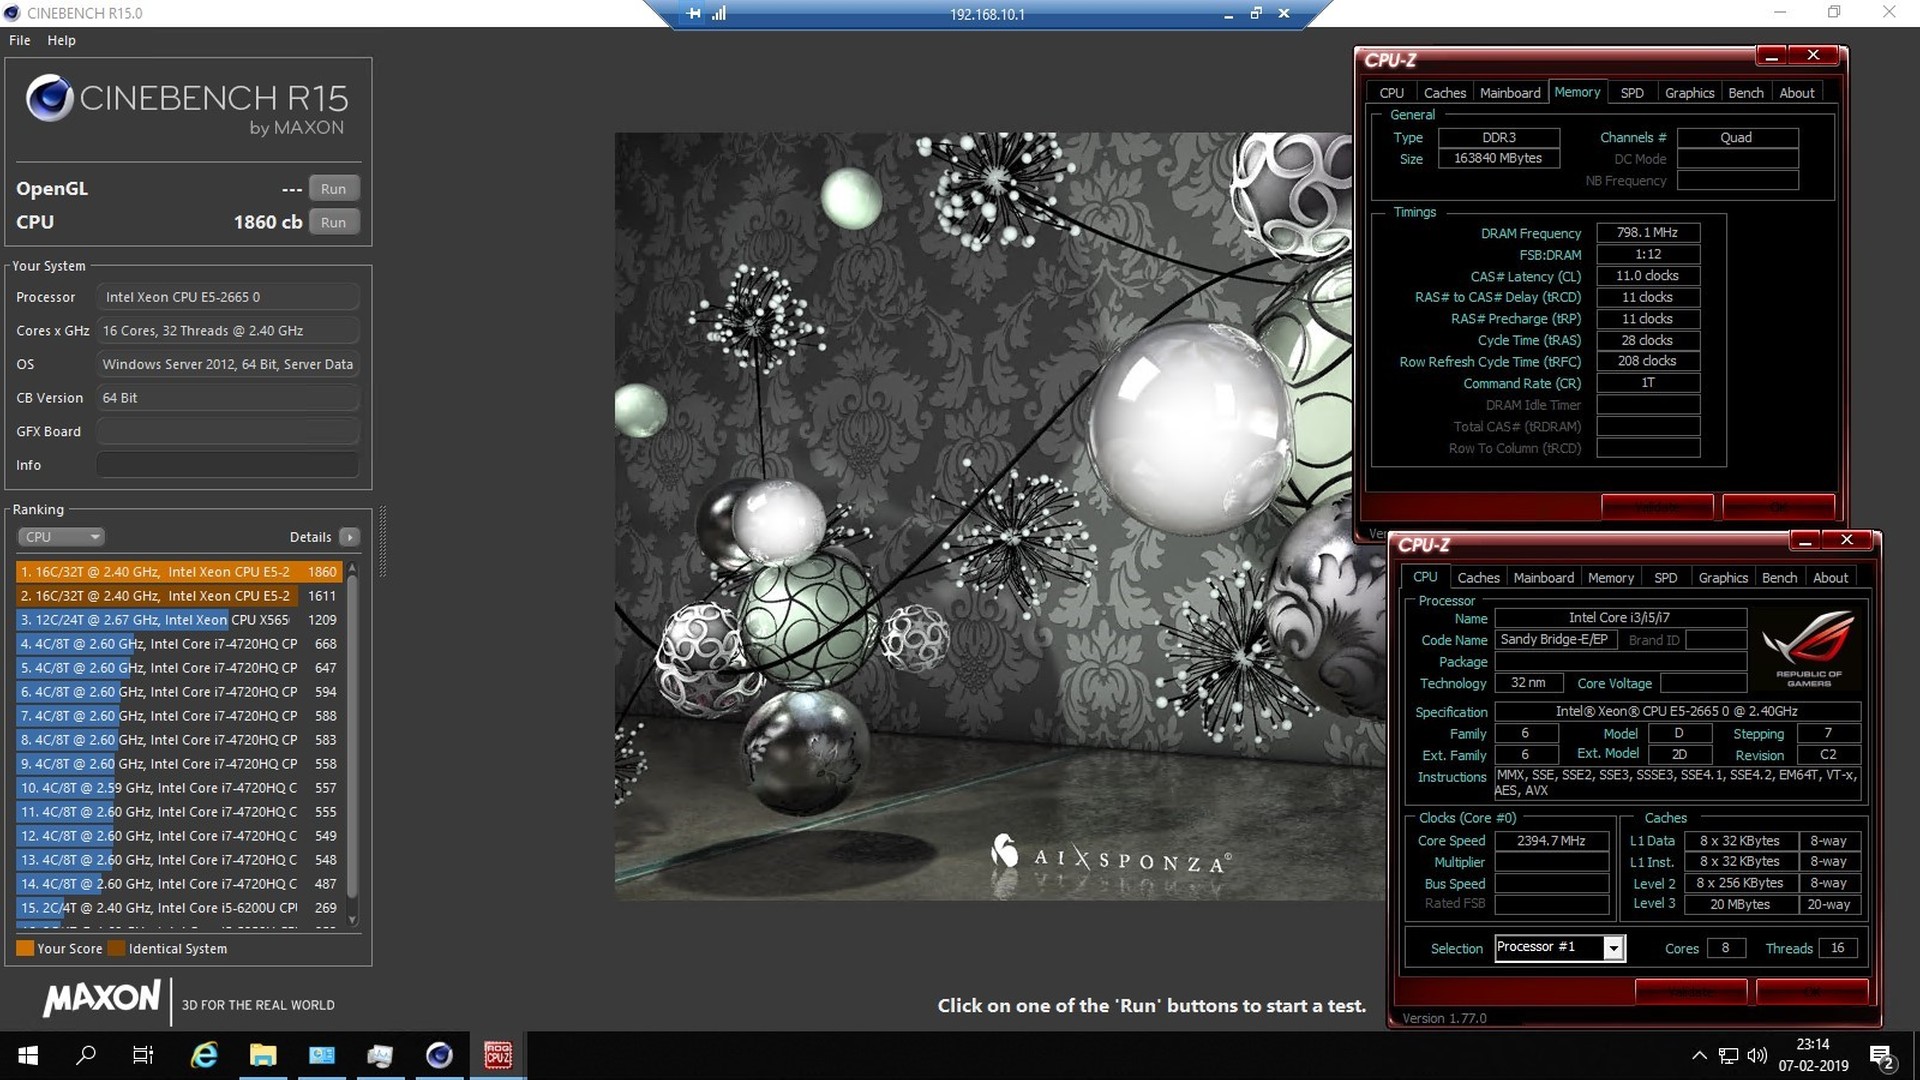Restore down the remote desktop session
Screen dimensions: 1920x1080
(1256, 14)
